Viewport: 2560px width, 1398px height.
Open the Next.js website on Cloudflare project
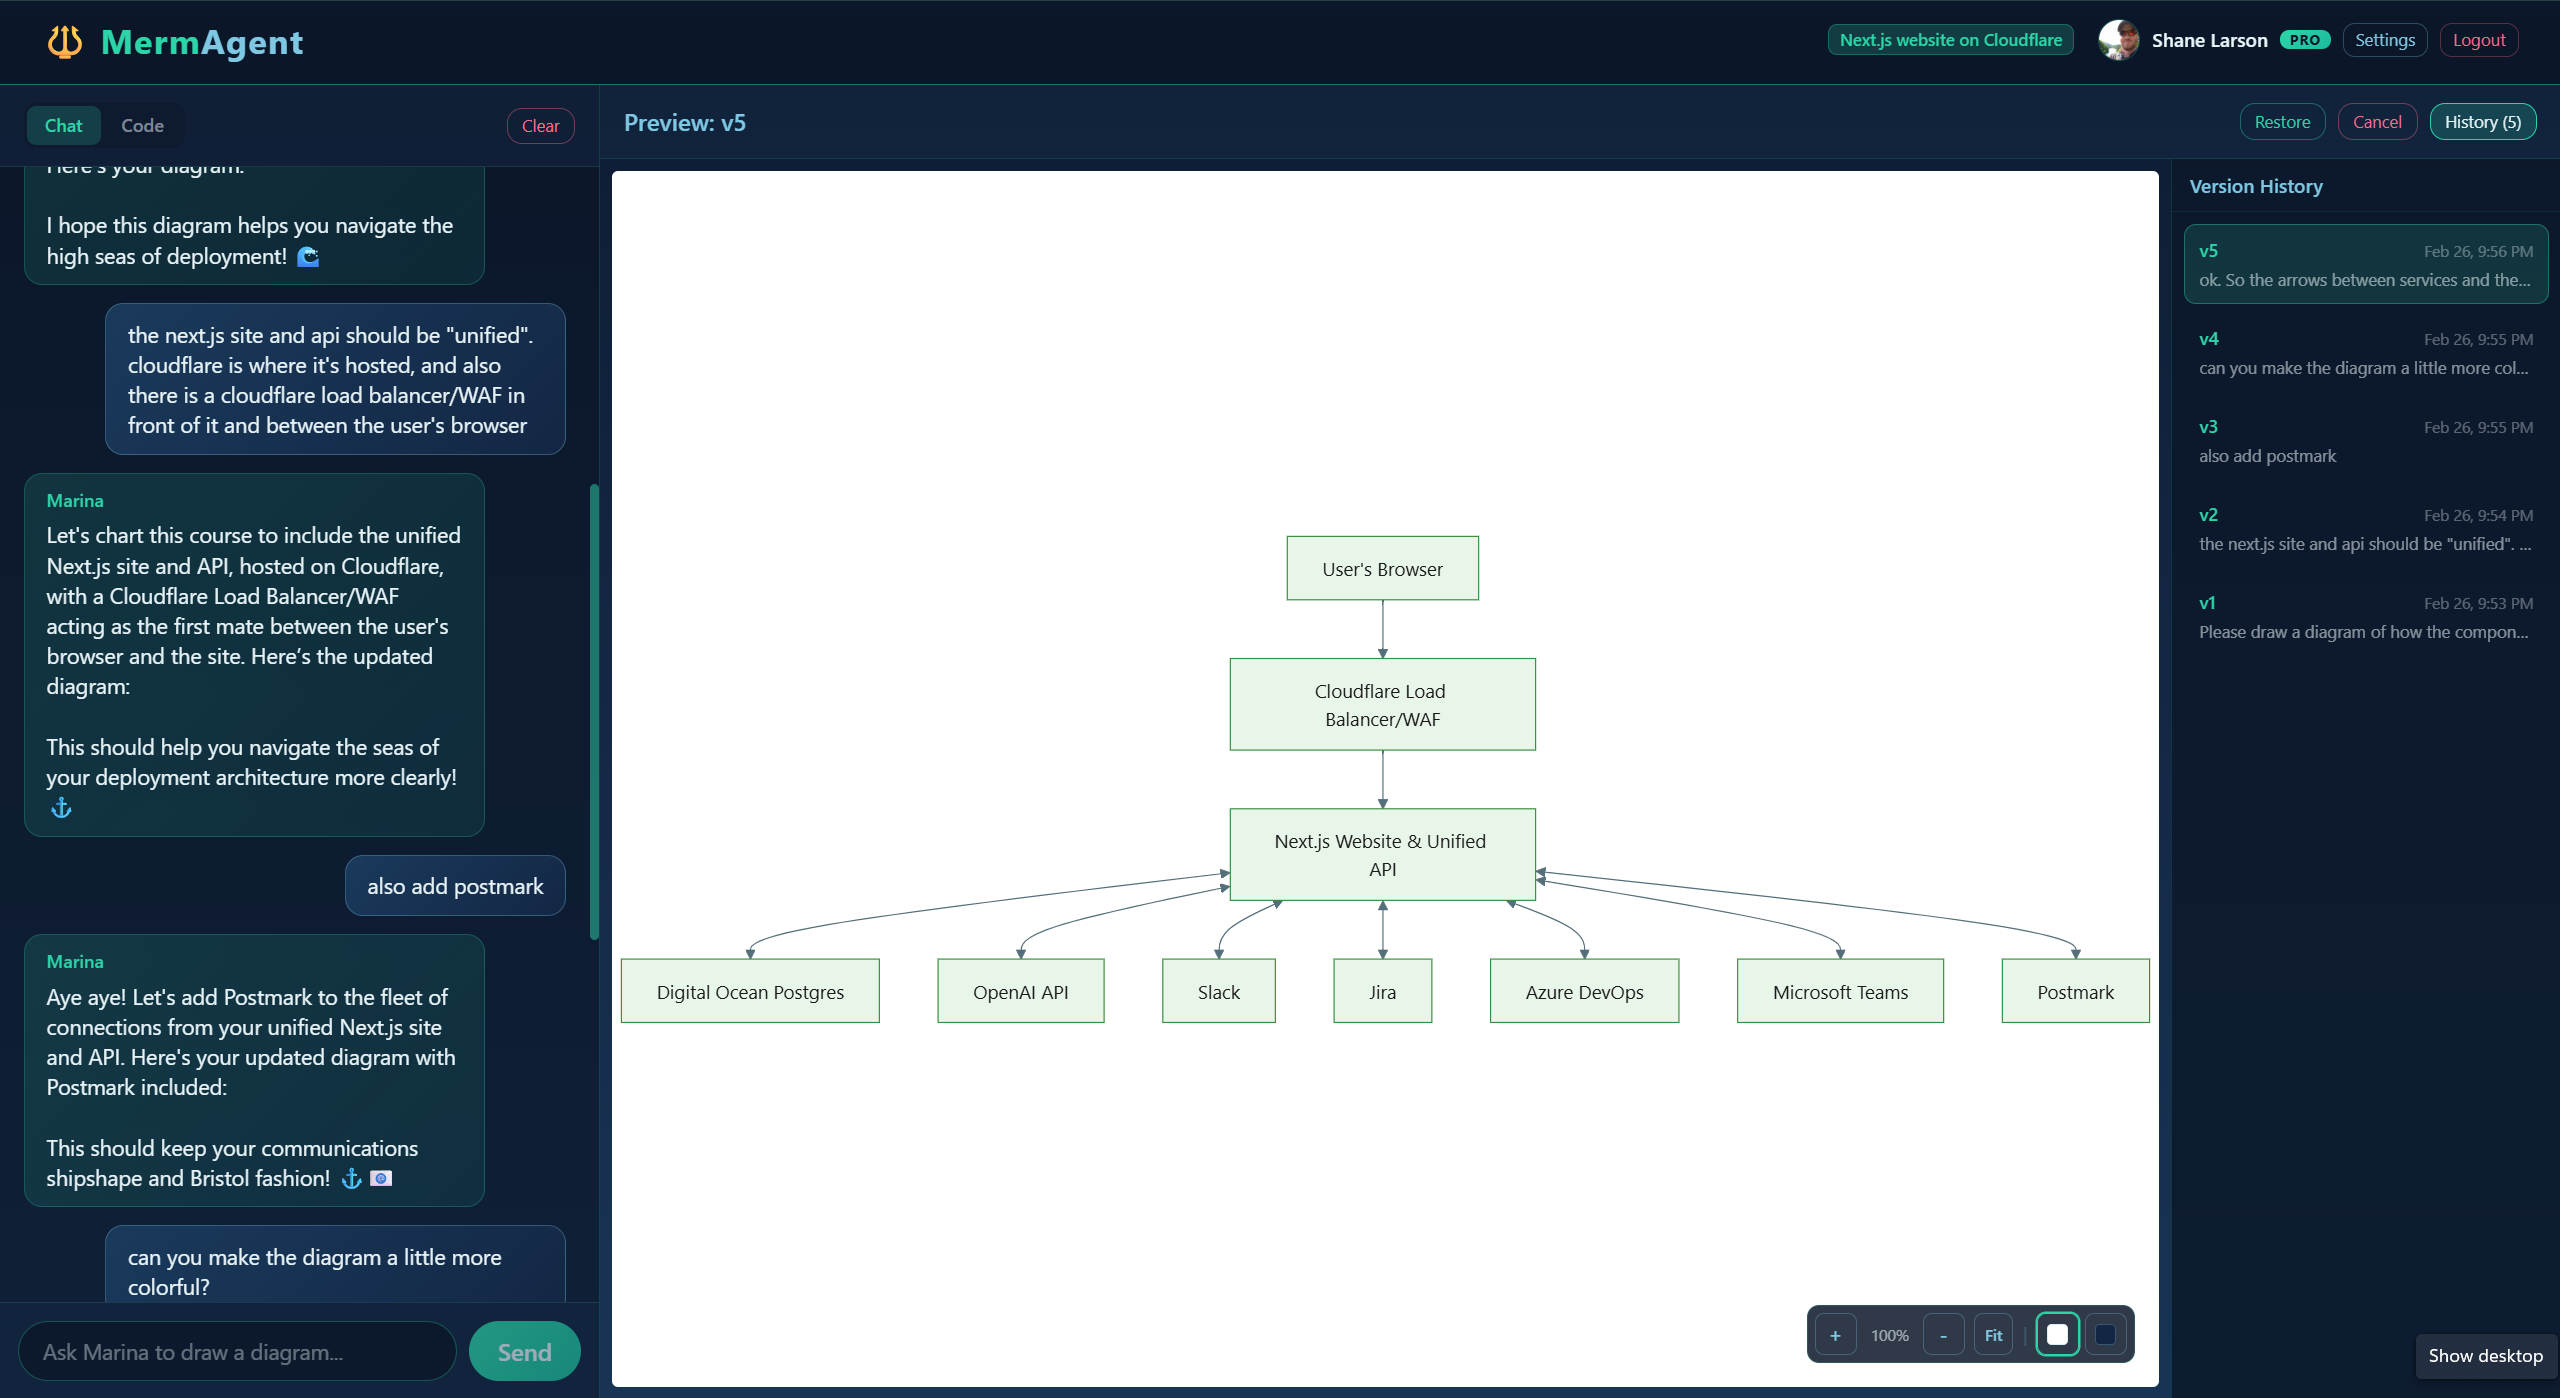click(x=1950, y=40)
